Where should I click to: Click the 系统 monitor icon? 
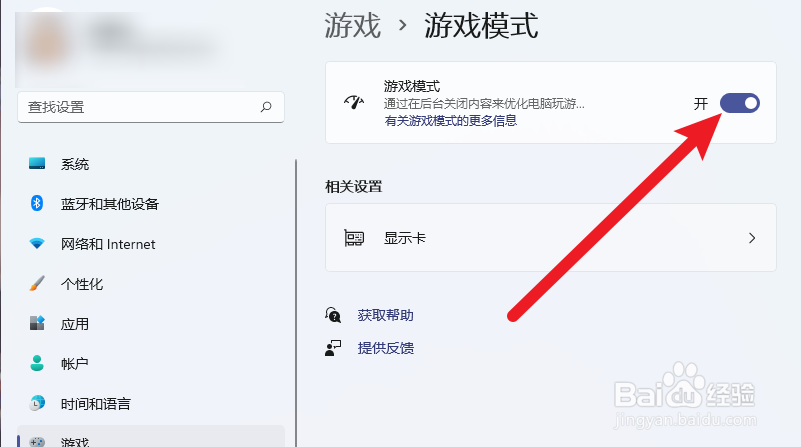37,163
